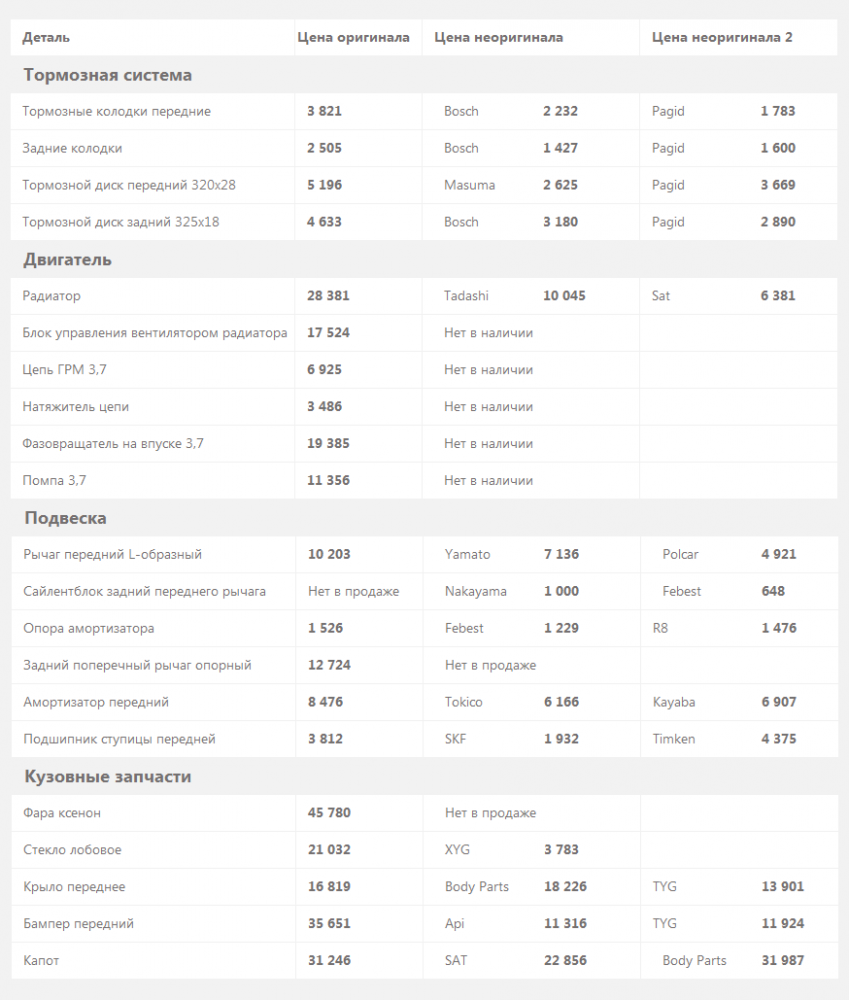Select the "Тормозные колодки передние" part name

click(116, 111)
